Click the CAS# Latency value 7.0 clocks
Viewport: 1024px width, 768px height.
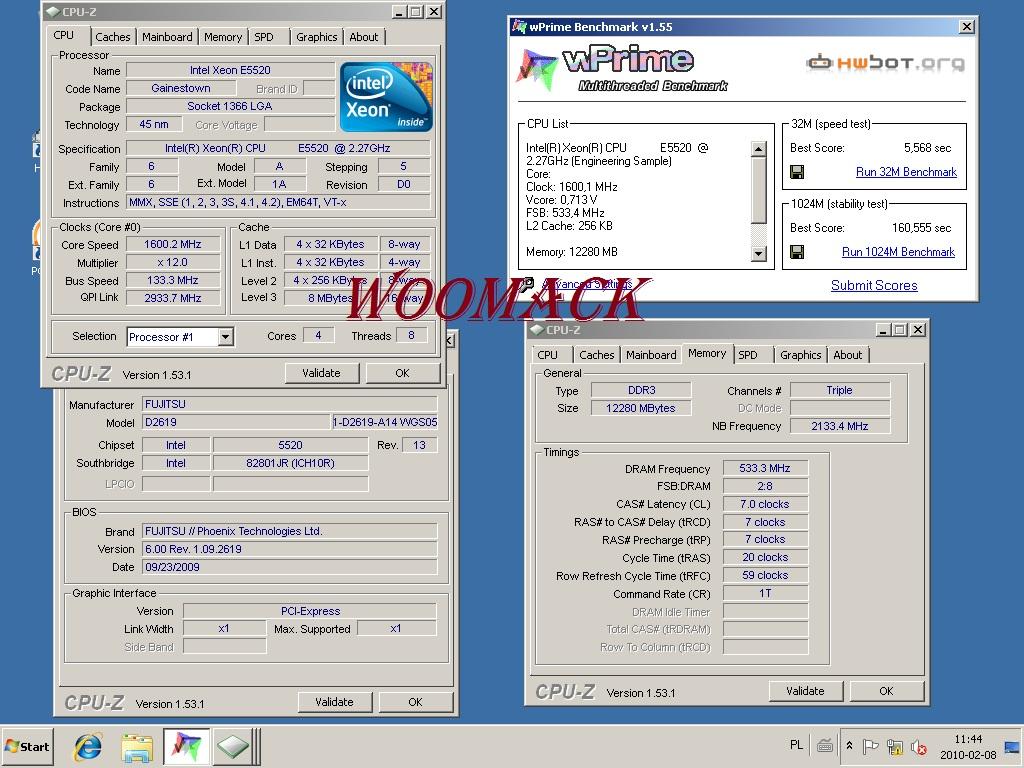[x=765, y=504]
